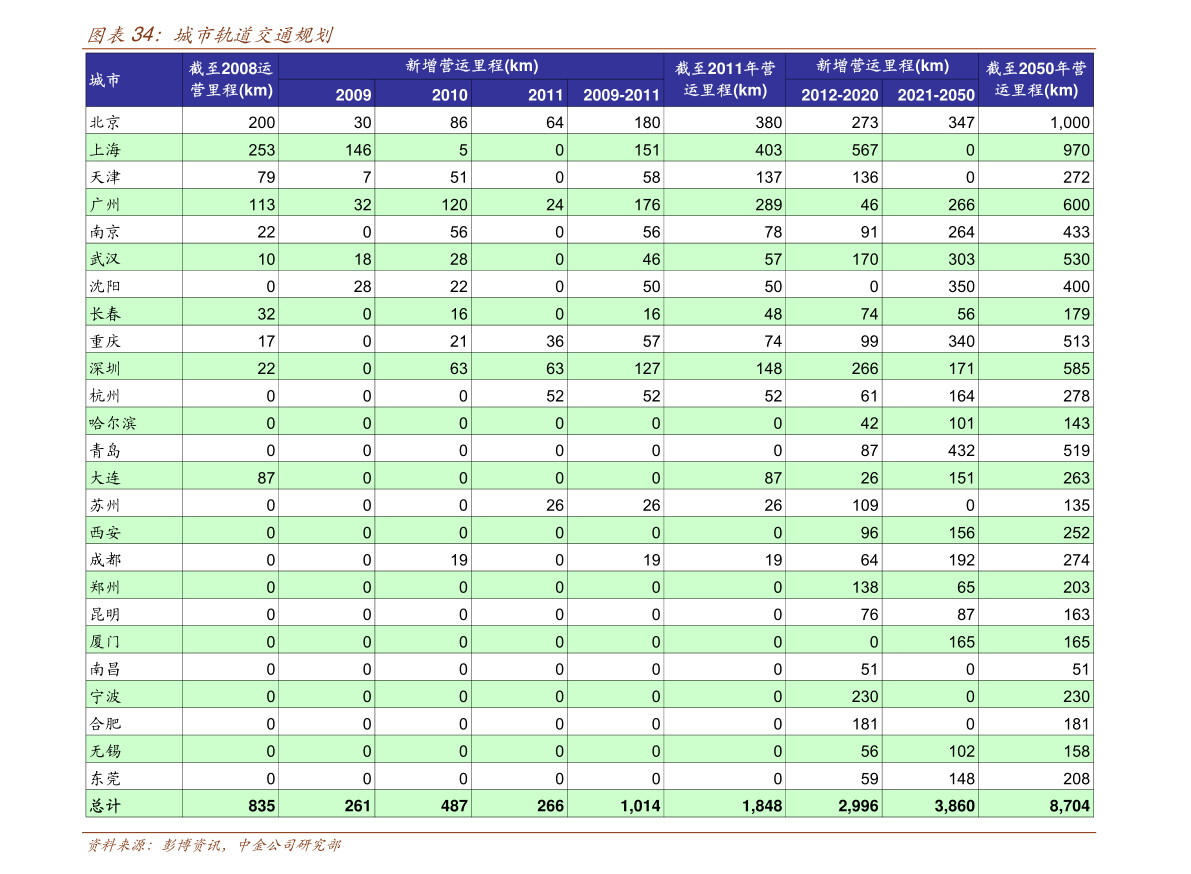Select the 2009-2011 column header
The width and height of the screenshot is (1191, 874).
coord(620,95)
